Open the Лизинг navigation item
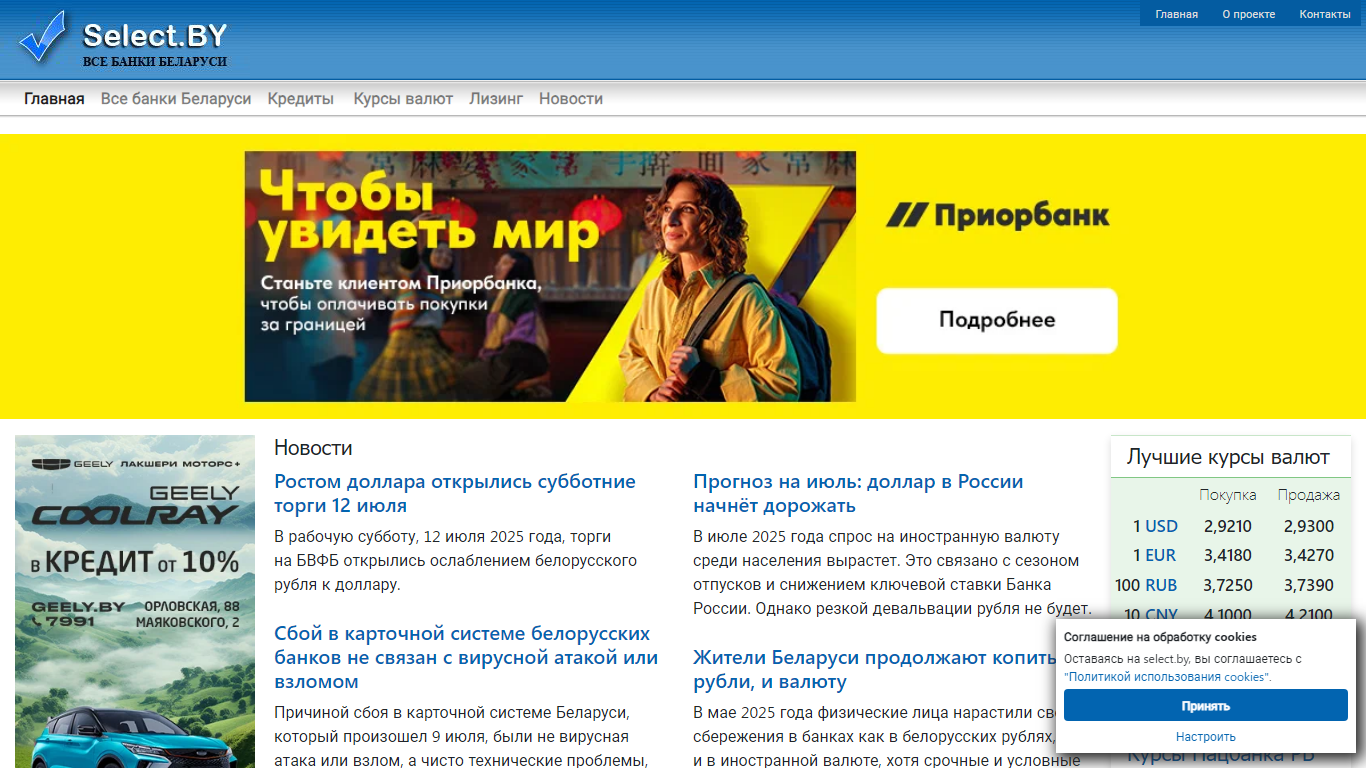This screenshot has height=768, width=1366. coord(496,99)
